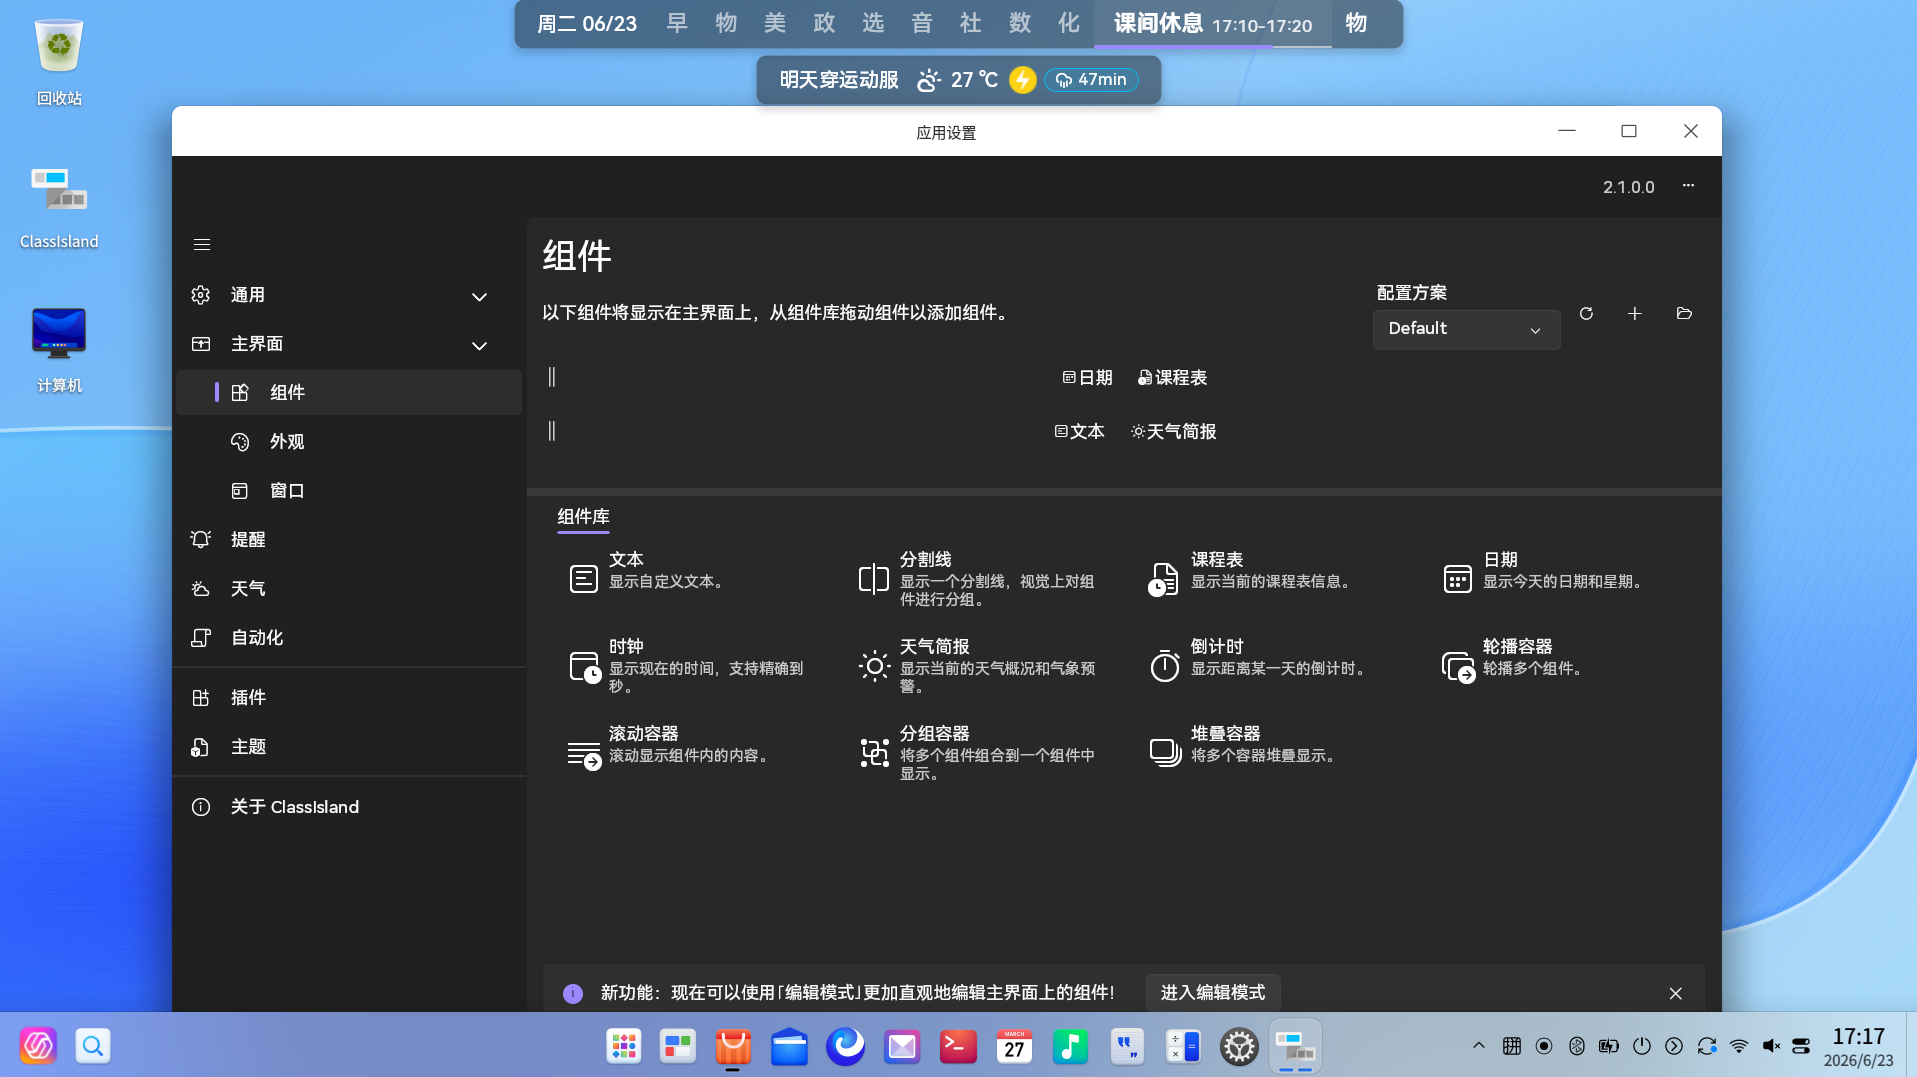The width and height of the screenshot is (1917, 1077).
Task: Go to the 自动化 settings page
Action: [349, 638]
